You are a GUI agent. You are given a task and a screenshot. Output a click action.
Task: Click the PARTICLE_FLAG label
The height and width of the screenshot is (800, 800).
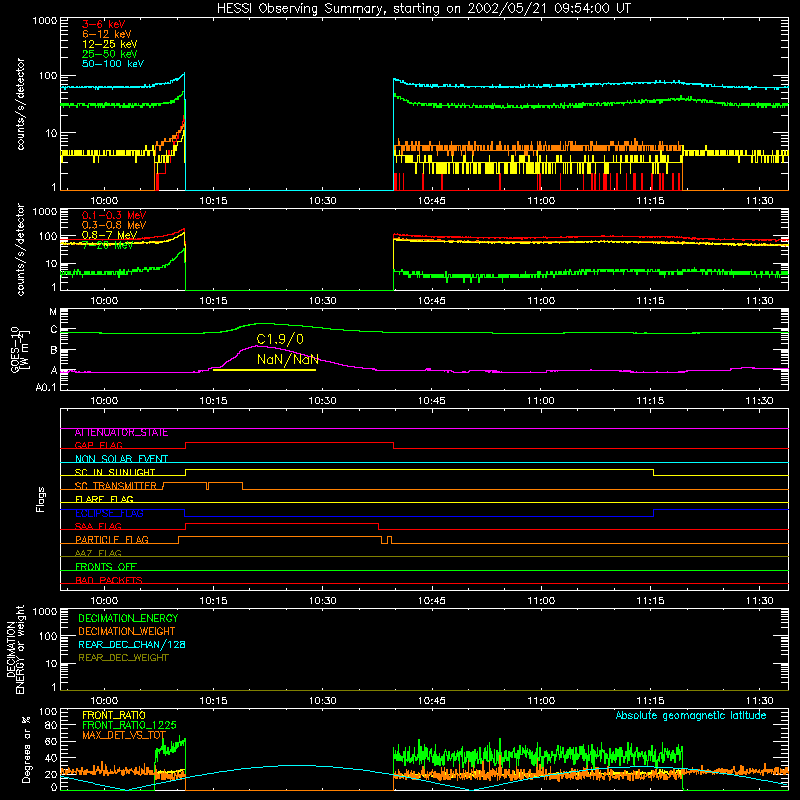[x=112, y=540]
